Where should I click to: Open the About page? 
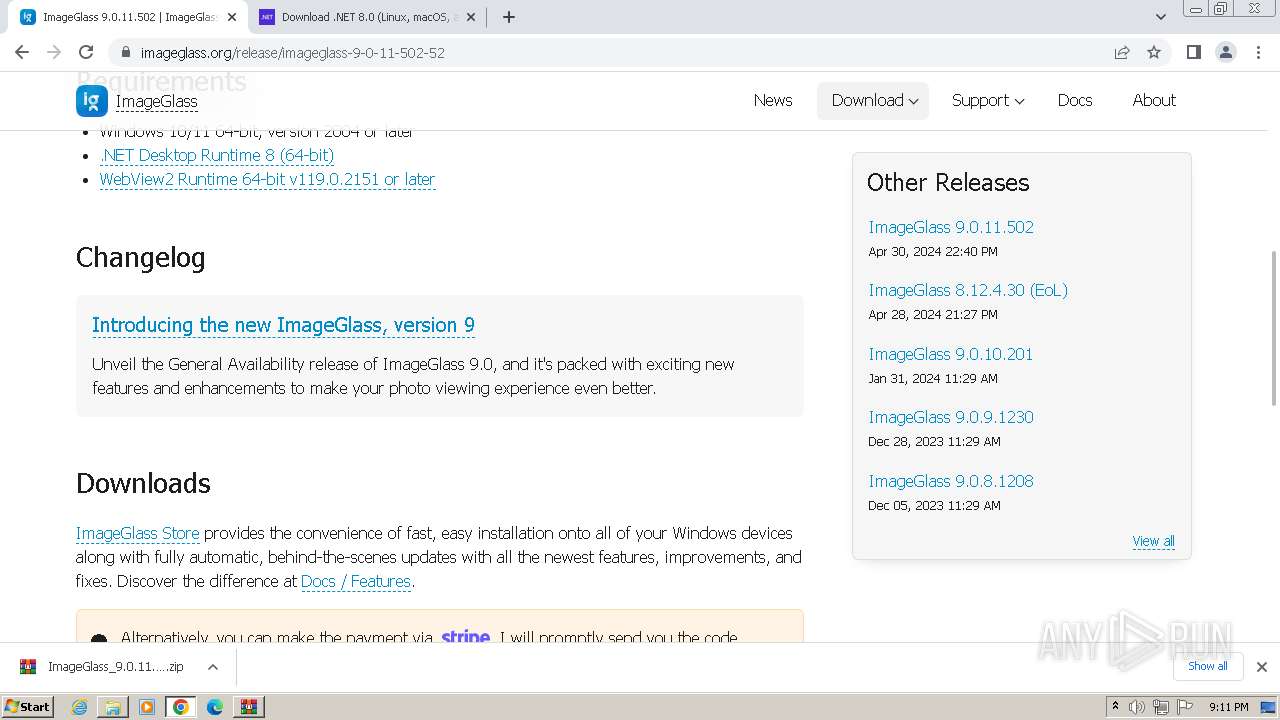1154,100
